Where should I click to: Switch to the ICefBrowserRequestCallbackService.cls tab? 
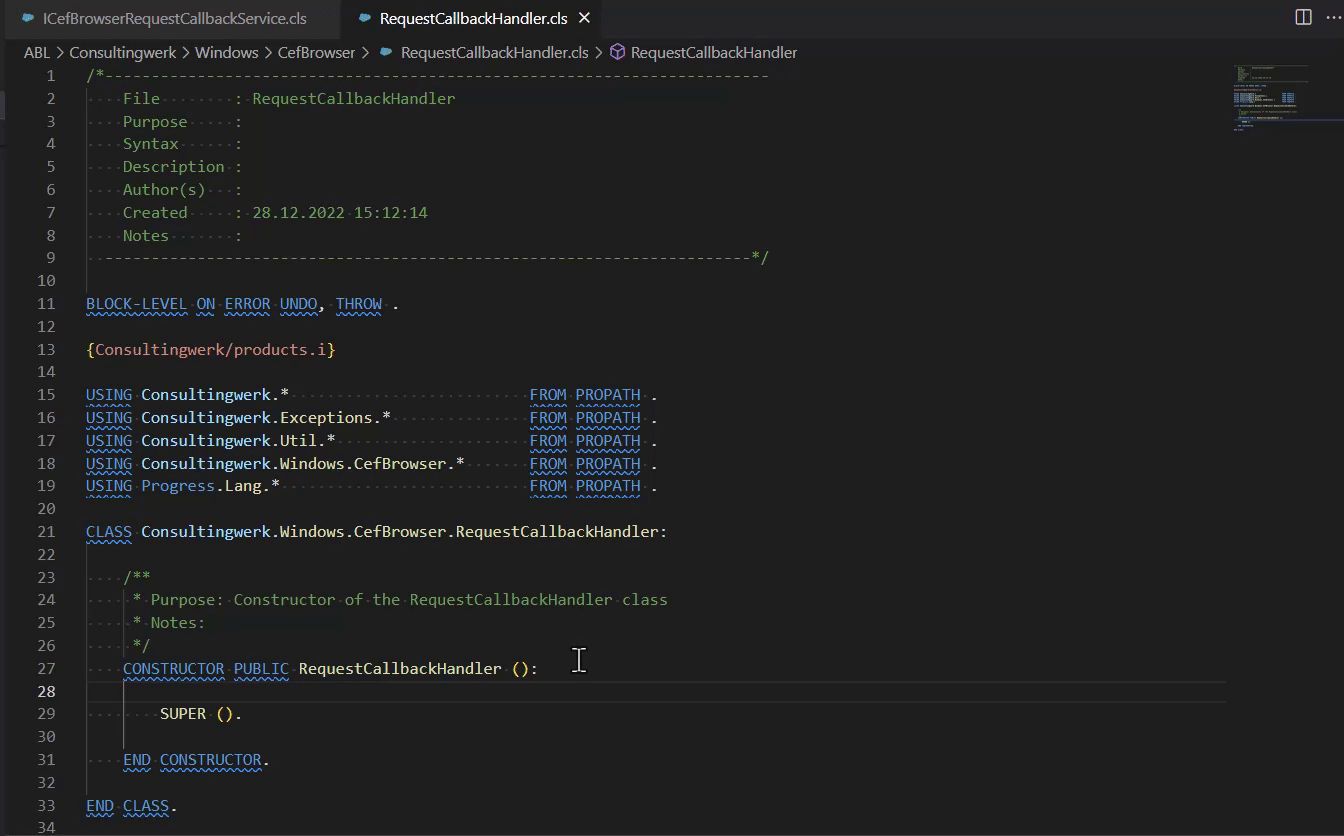point(165,18)
